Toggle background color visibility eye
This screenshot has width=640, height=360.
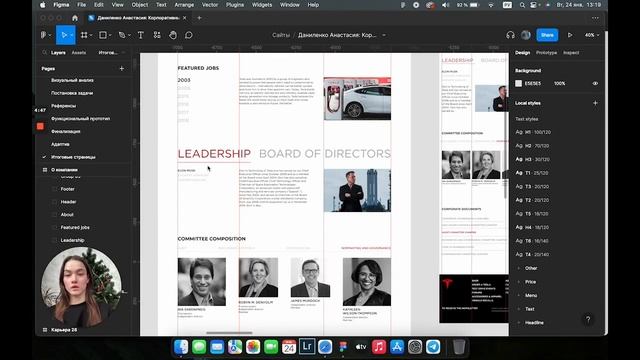[595, 83]
